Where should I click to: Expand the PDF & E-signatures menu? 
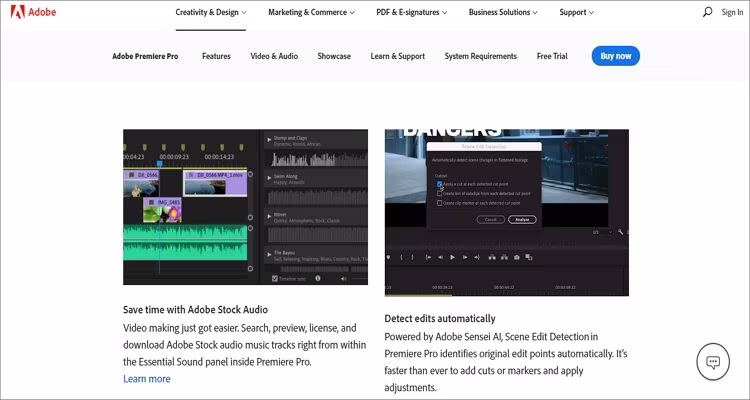pyautogui.click(x=412, y=12)
